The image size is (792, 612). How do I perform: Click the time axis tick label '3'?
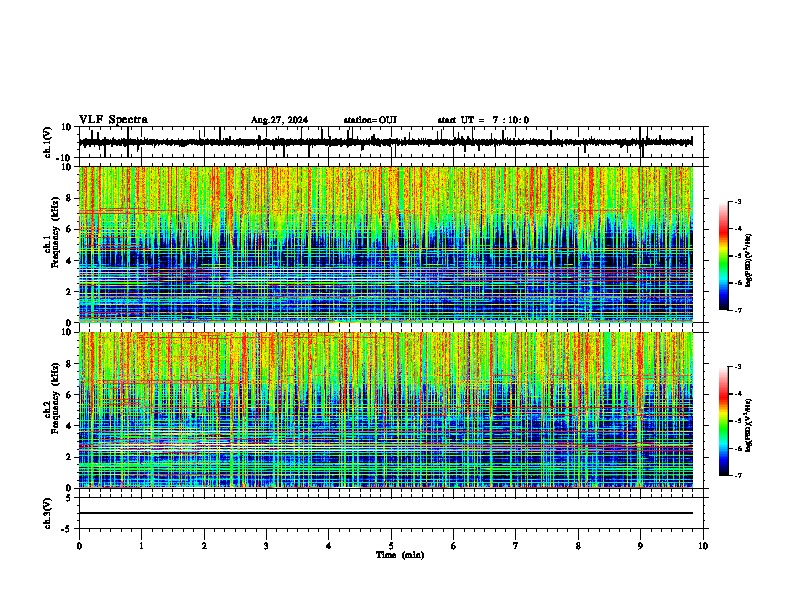[x=266, y=546]
